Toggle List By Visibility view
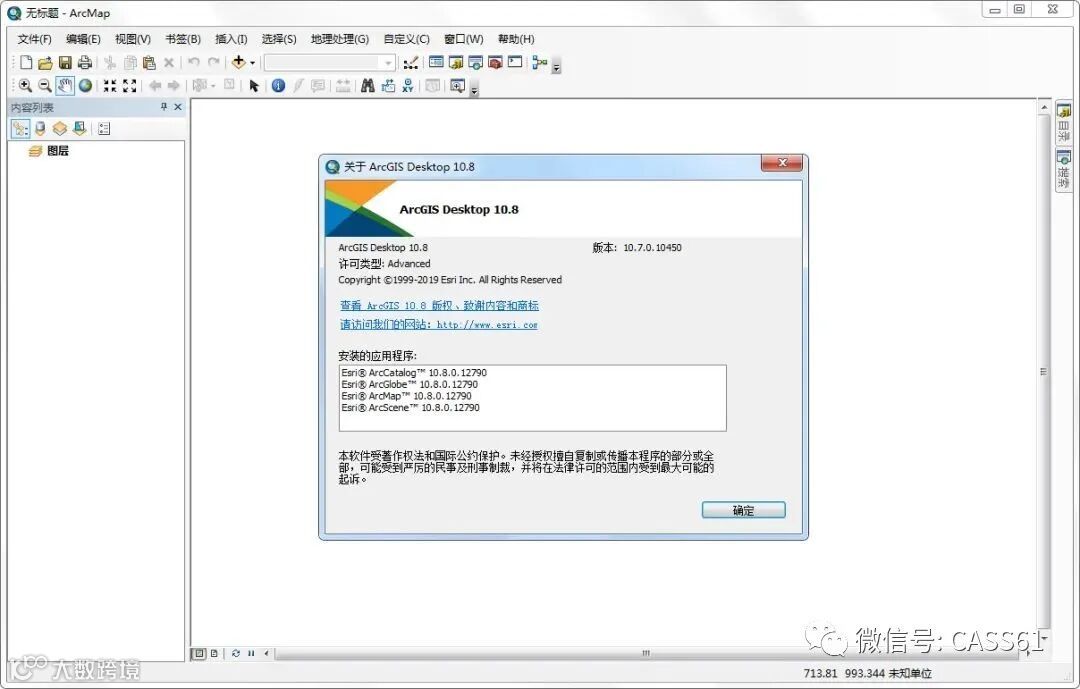The image size is (1080, 689). (60, 129)
